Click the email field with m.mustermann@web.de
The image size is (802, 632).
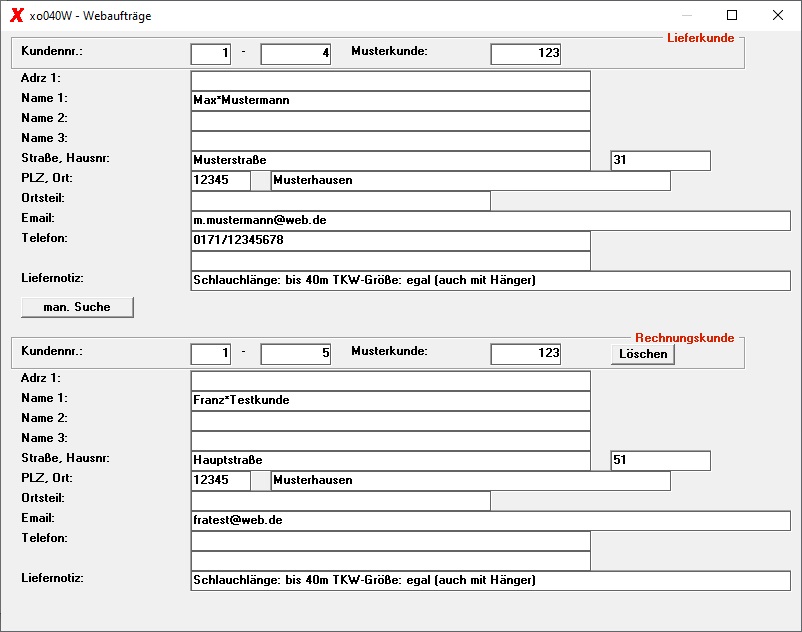pos(491,220)
